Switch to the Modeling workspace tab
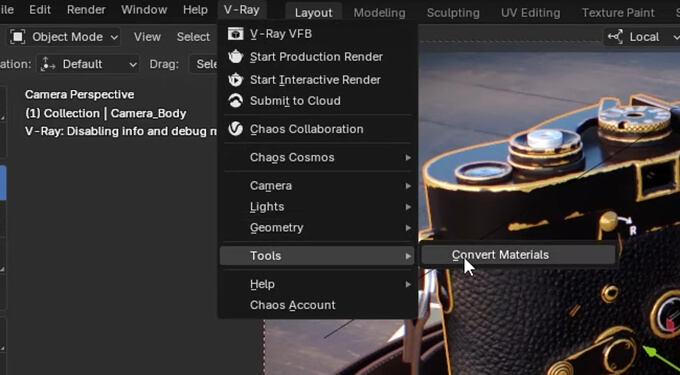This screenshot has width=680, height=375. pos(379,13)
